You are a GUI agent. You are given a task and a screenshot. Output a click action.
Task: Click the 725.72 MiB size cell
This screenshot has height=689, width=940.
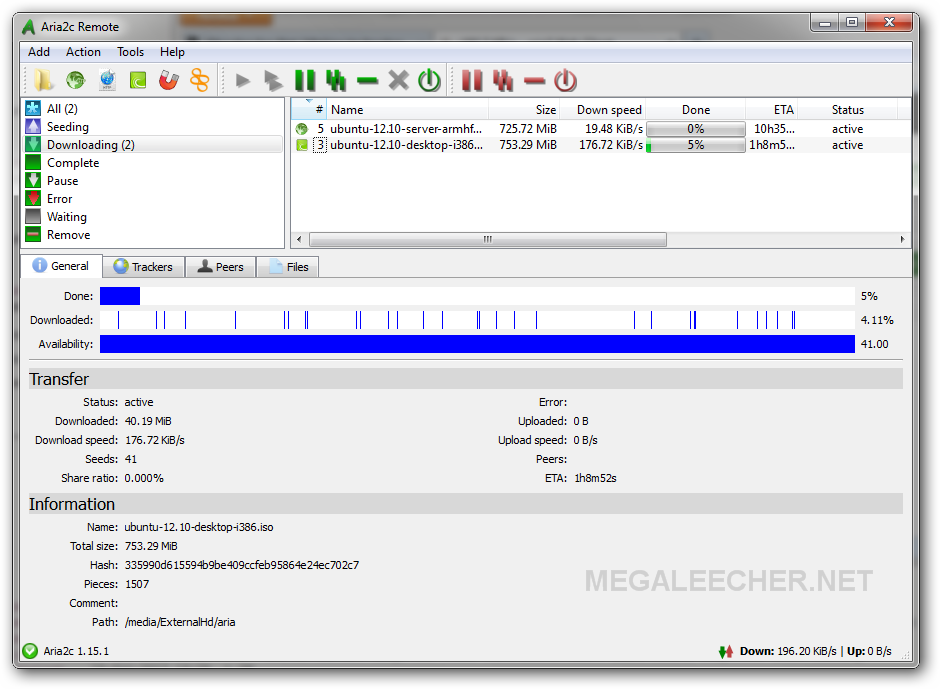[x=528, y=129]
